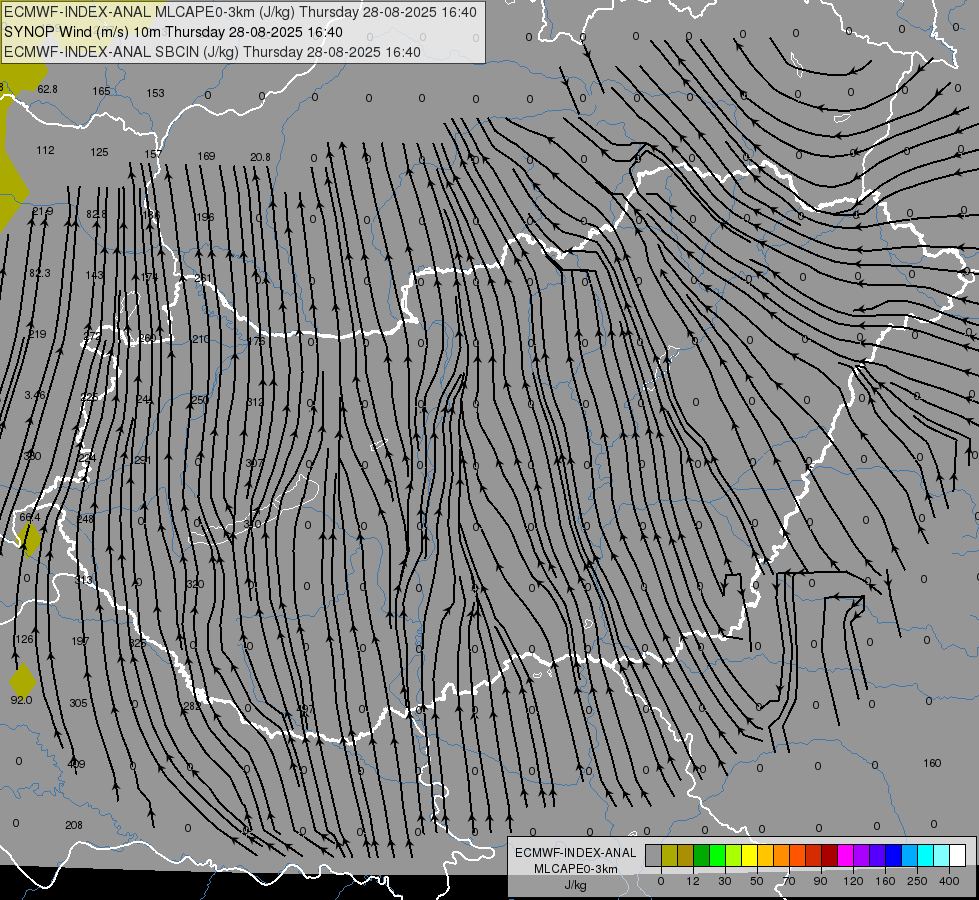Viewport: 979px width, 900px height.
Task: Click the map value 92.0
Action: (x=21, y=700)
